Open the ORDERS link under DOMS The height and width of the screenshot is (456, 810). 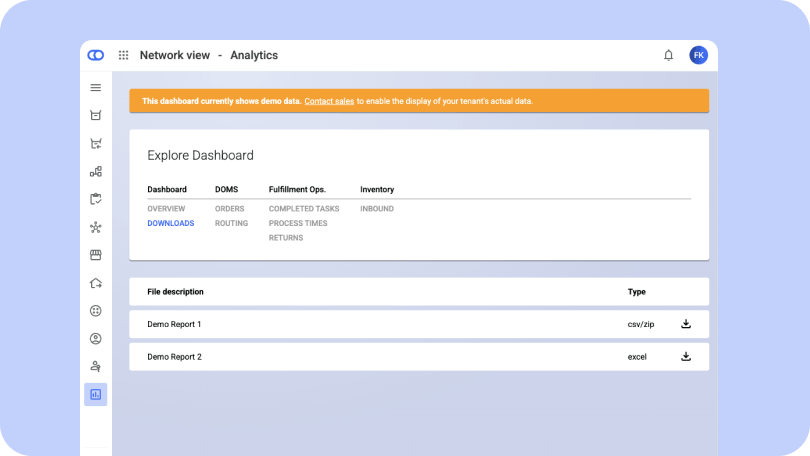[x=229, y=209]
